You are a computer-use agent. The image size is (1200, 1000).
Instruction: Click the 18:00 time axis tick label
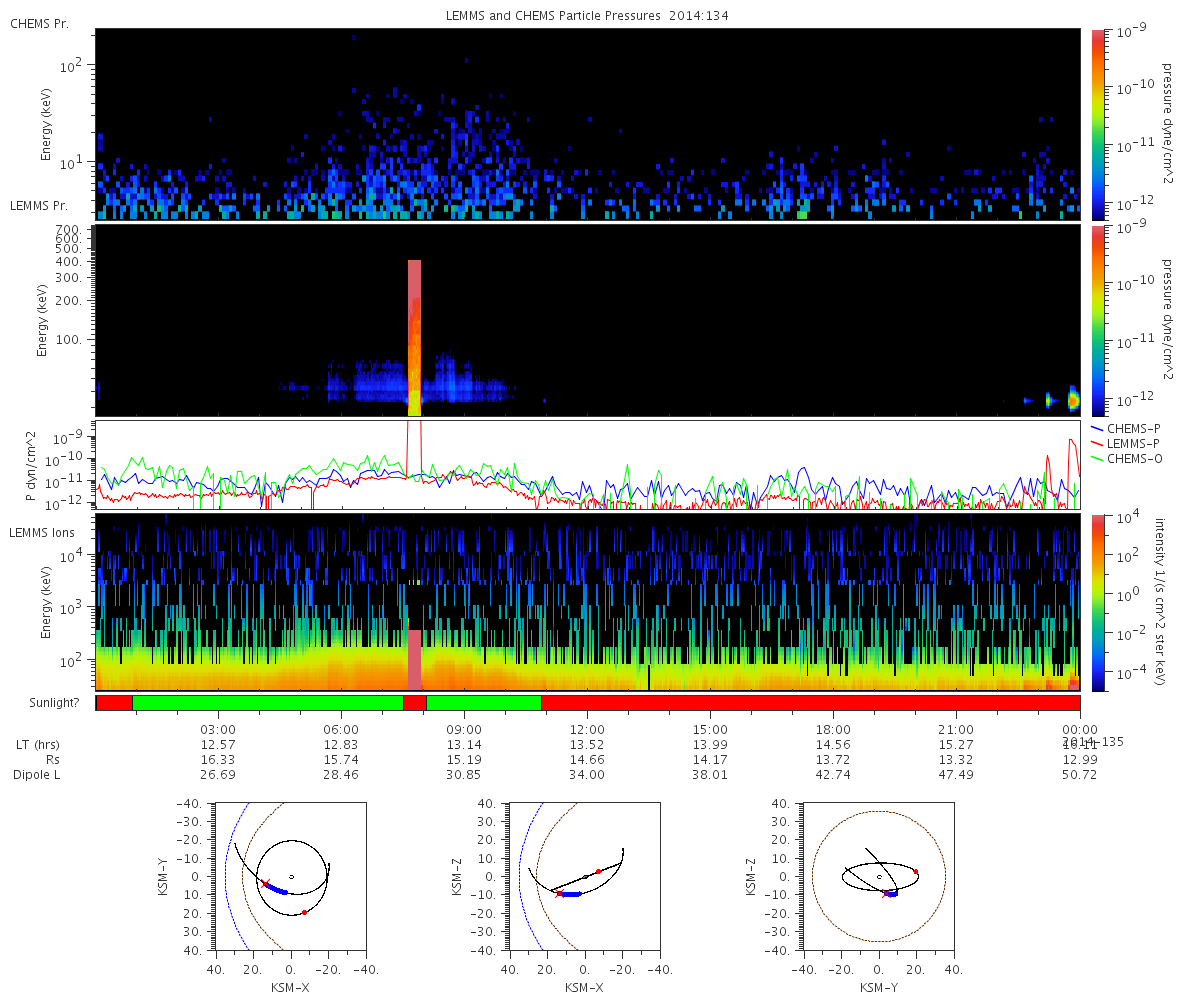coord(833,729)
